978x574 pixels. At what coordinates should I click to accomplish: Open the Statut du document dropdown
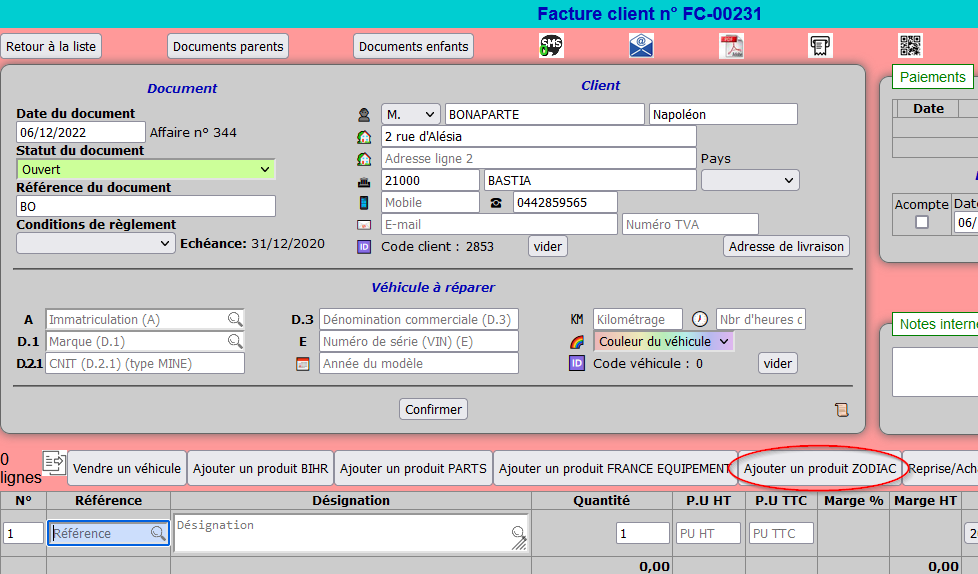[x=146, y=170]
